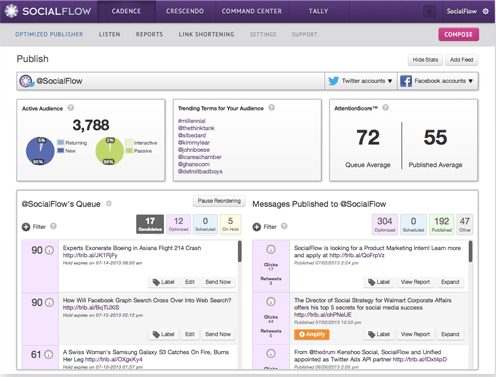This screenshot has width=496, height=377.
Task: Click the SocialFlow starburst logo
Action: point(11,11)
